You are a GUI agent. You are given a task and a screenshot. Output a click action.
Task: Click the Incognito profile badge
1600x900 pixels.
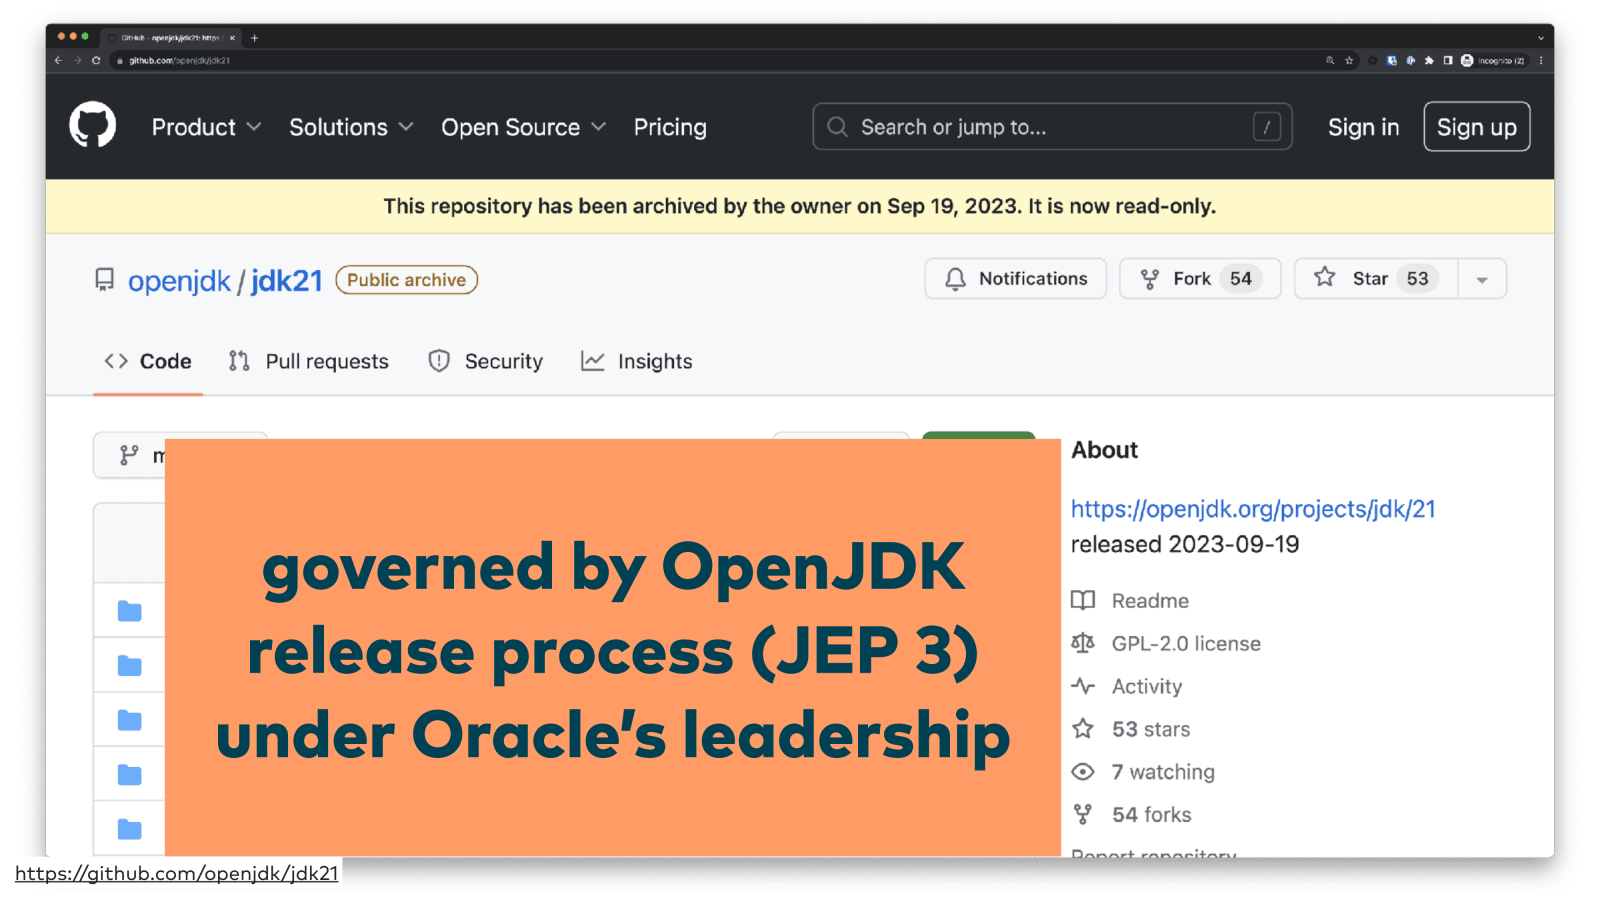coord(1493,60)
